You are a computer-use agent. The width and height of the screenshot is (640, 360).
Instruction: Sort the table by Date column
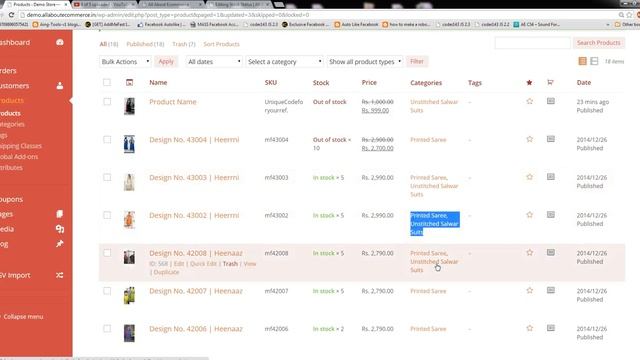584,82
